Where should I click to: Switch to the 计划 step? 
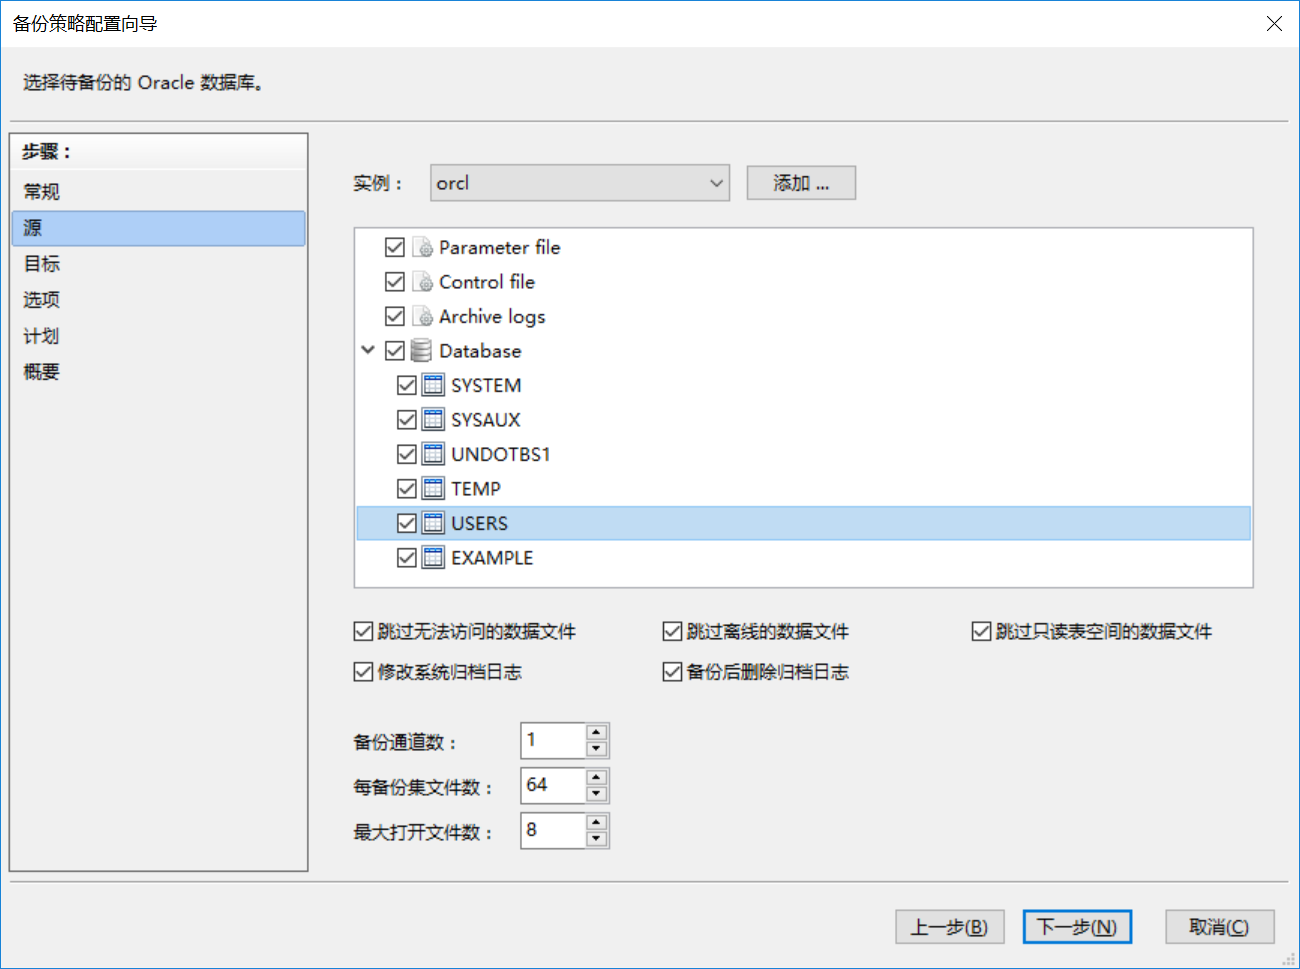point(42,336)
